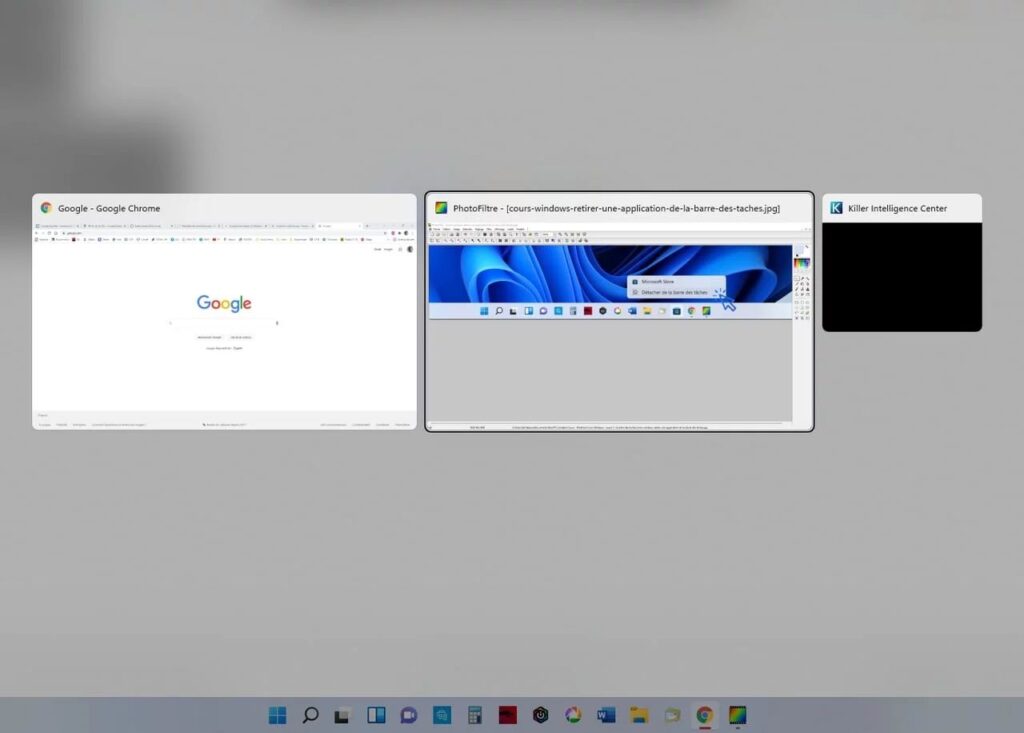Select the PhotoFiltre rainbow icon in the taskbar
The height and width of the screenshot is (733, 1024).
pos(738,715)
